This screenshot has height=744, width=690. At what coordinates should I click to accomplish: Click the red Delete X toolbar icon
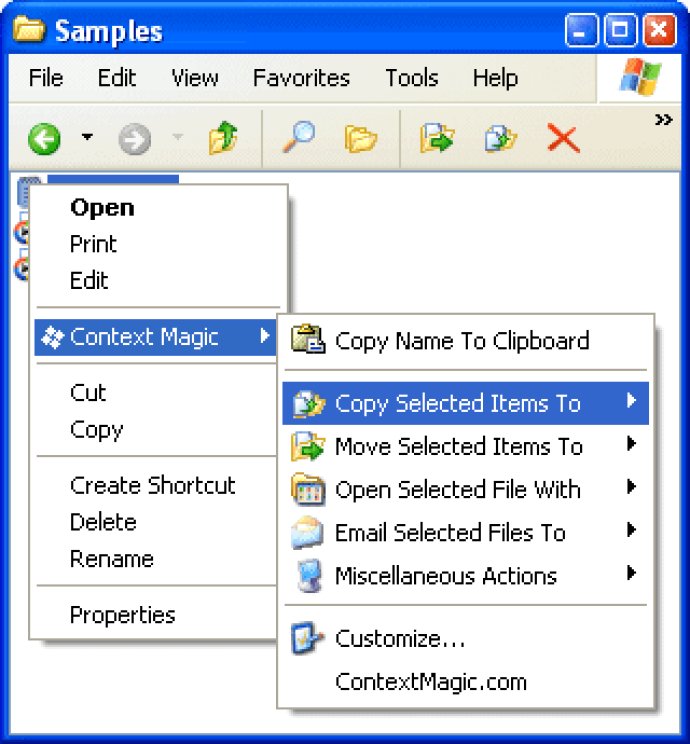[563, 138]
